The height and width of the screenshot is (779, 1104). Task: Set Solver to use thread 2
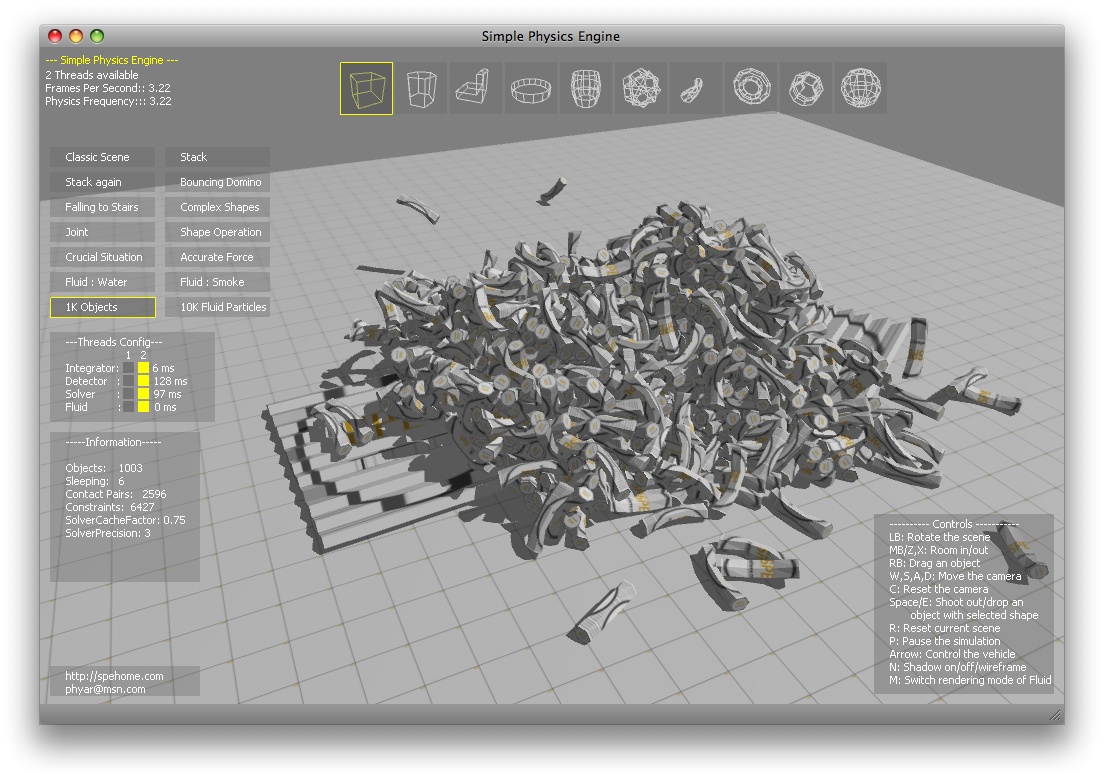143,394
